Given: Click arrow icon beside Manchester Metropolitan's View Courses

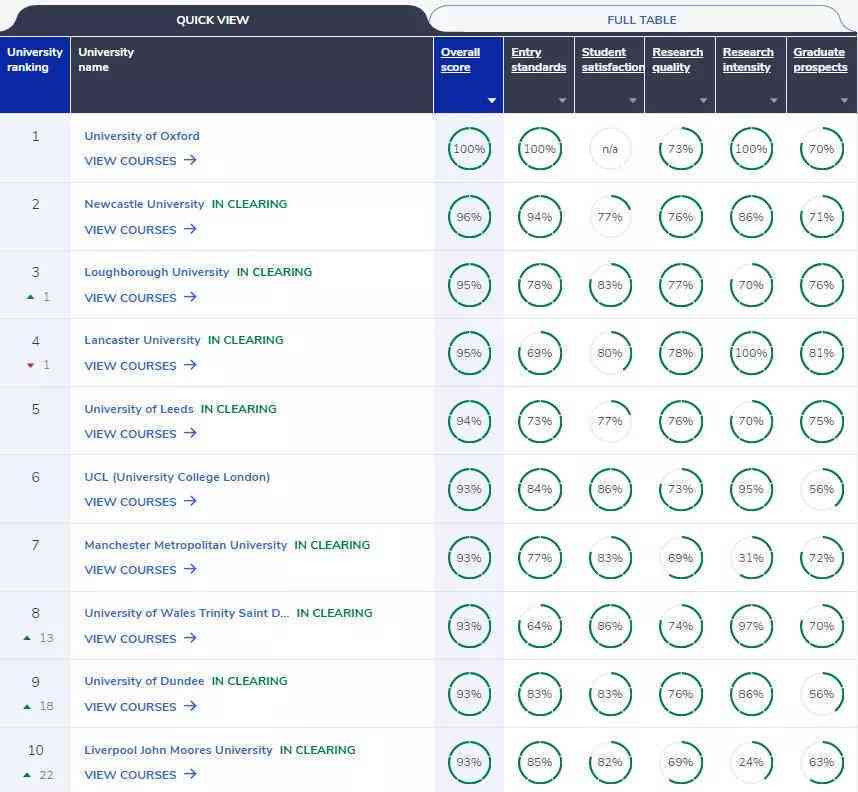Looking at the screenshot, I should (190, 569).
